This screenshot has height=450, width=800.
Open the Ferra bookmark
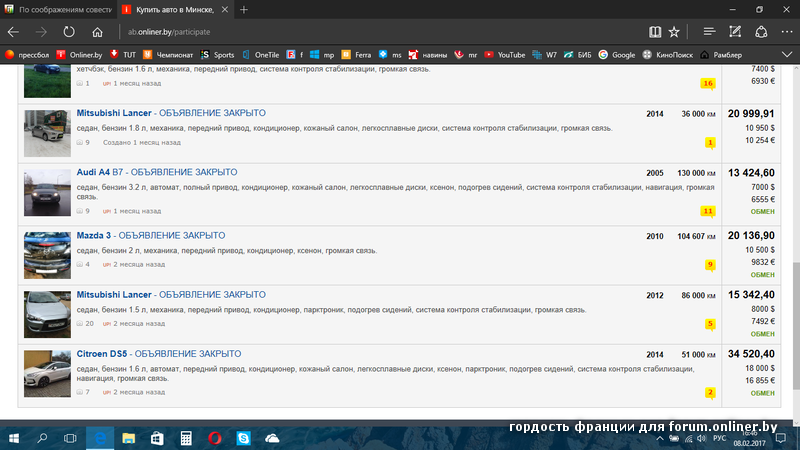pos(356,55)
